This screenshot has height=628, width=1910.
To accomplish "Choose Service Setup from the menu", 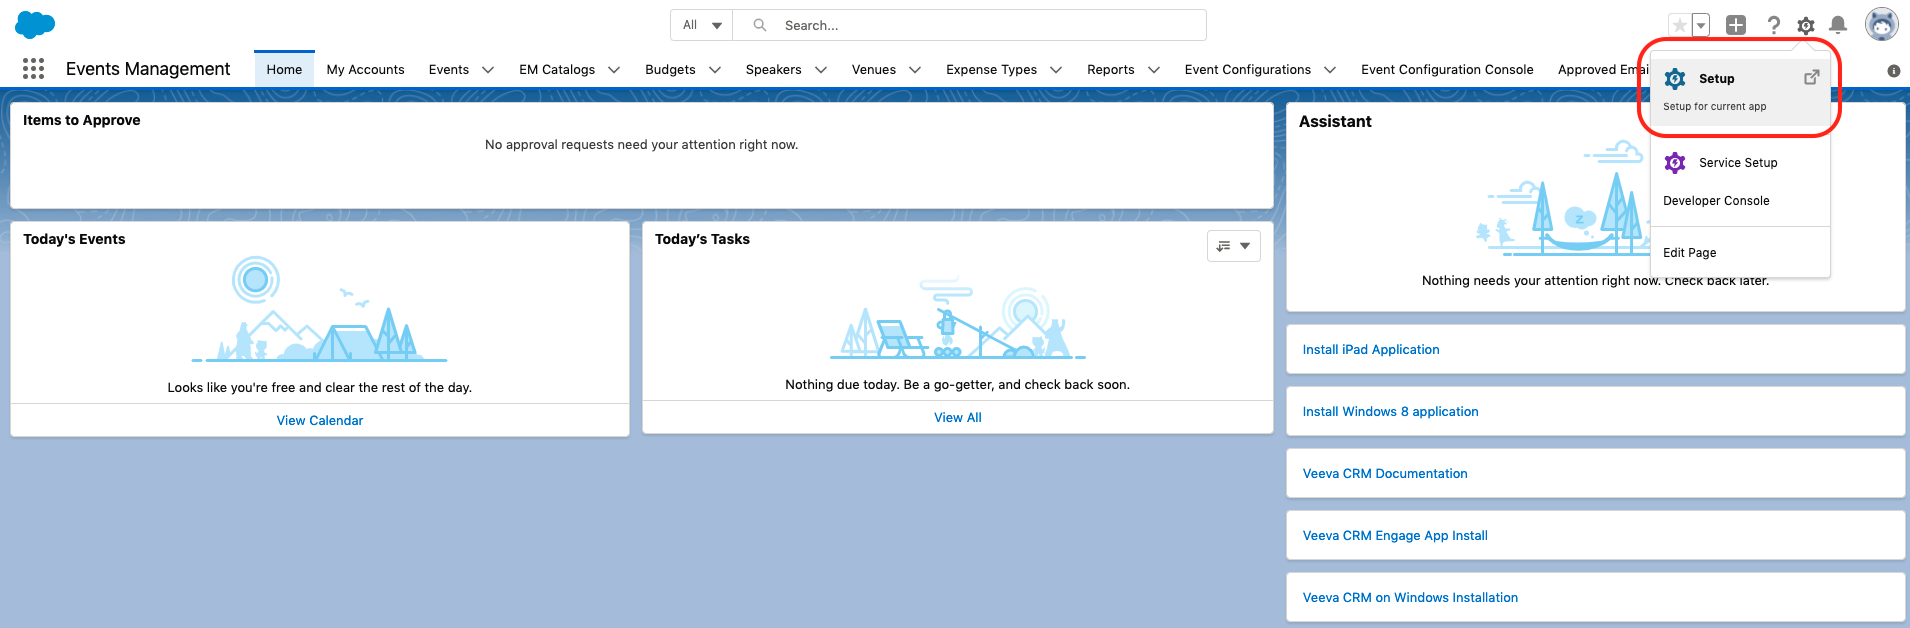I will [x=1740, y=162].
